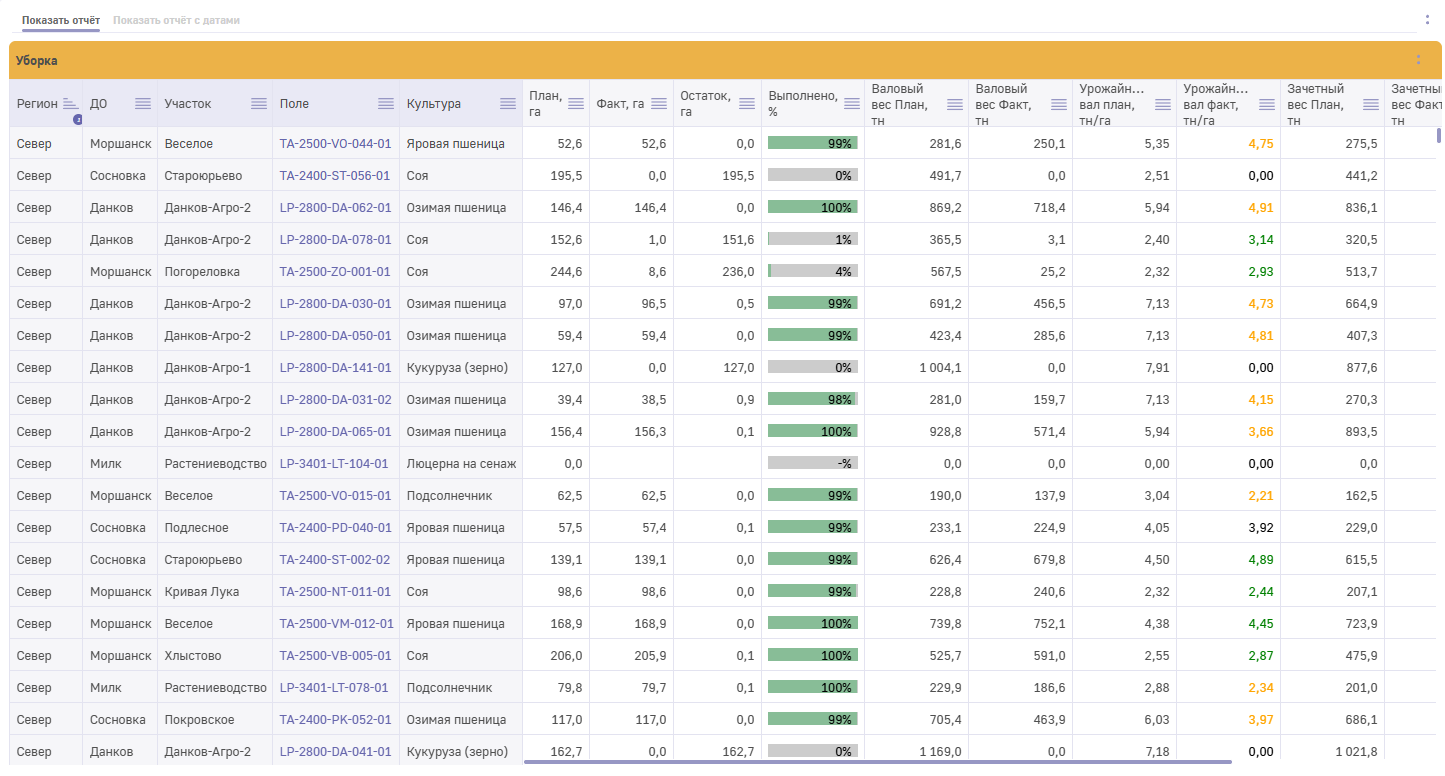
Task: Click the Поле column menu icon
Action: coord(386,104)
